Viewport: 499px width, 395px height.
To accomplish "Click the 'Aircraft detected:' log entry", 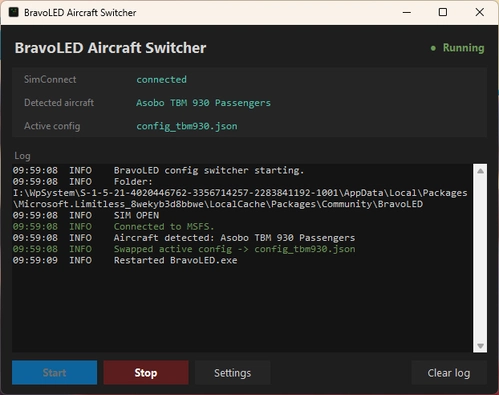I will click(x=184, y=238).
